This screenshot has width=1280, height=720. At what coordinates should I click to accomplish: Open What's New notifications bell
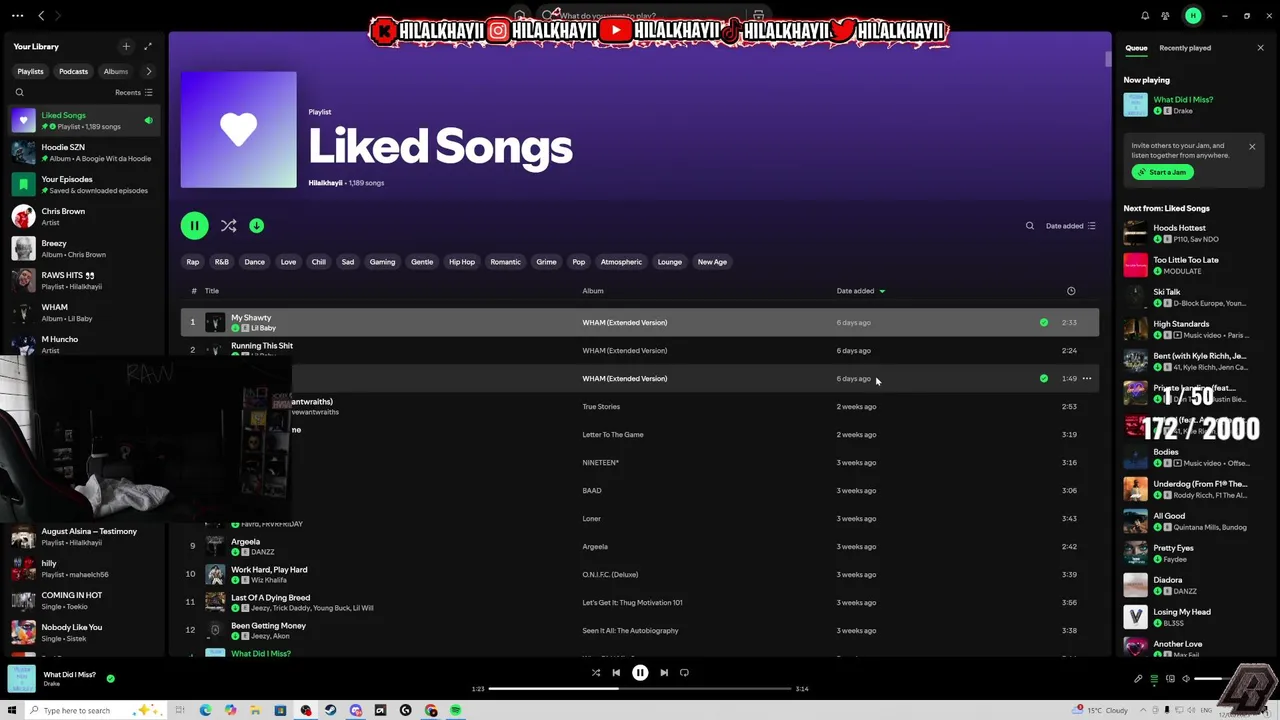tap(1145, 15)
